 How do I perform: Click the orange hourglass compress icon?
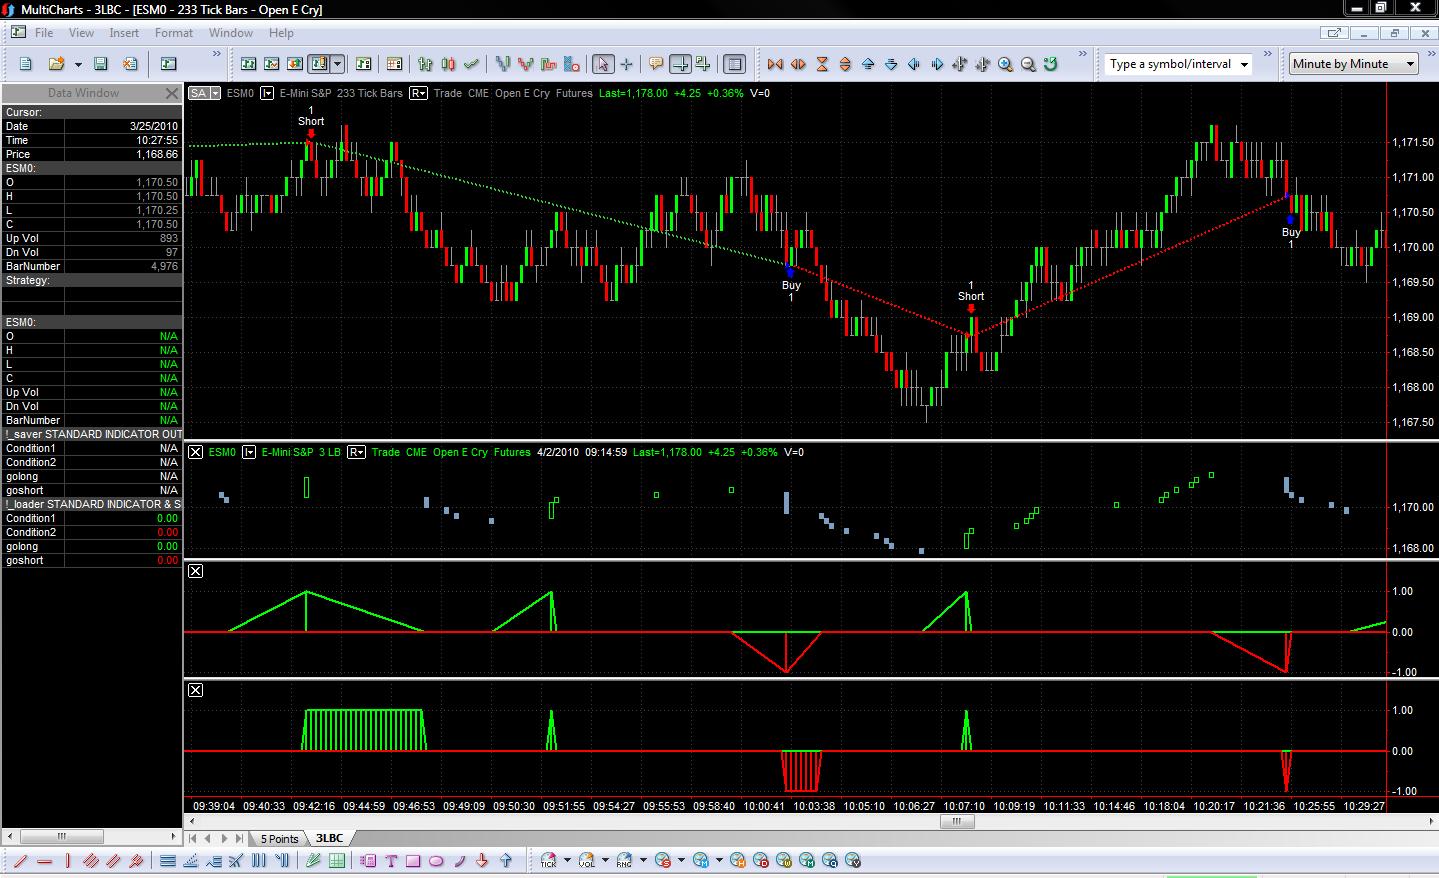coord(822,64)
